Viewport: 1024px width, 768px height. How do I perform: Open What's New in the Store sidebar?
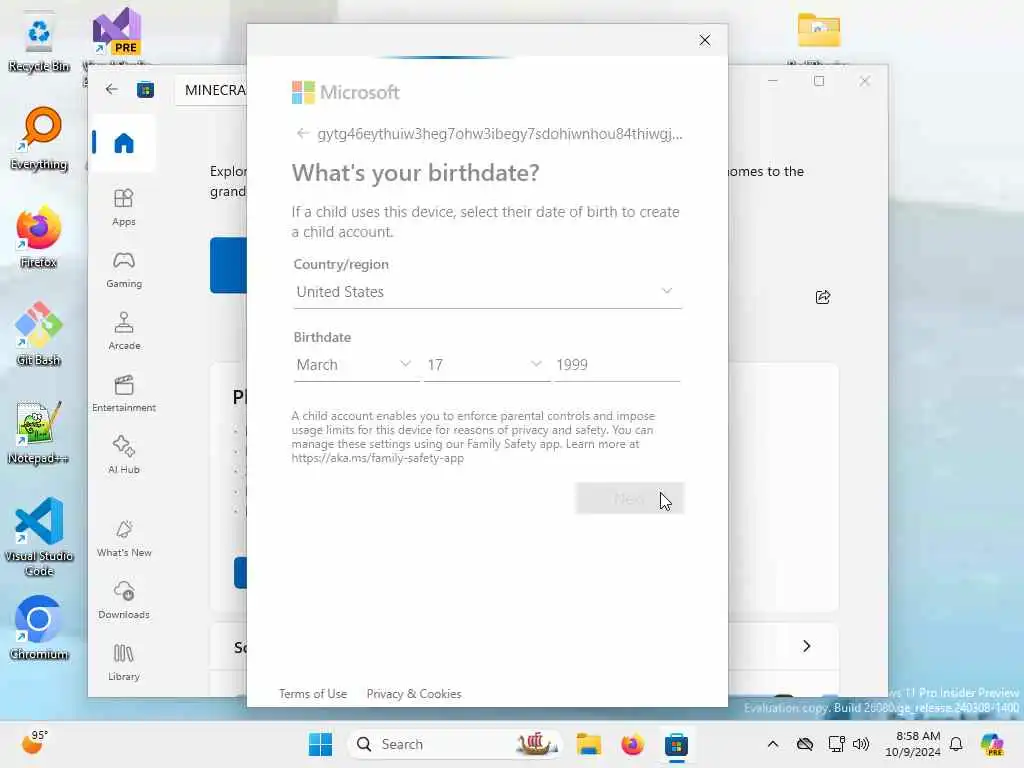tap(123, 539)
